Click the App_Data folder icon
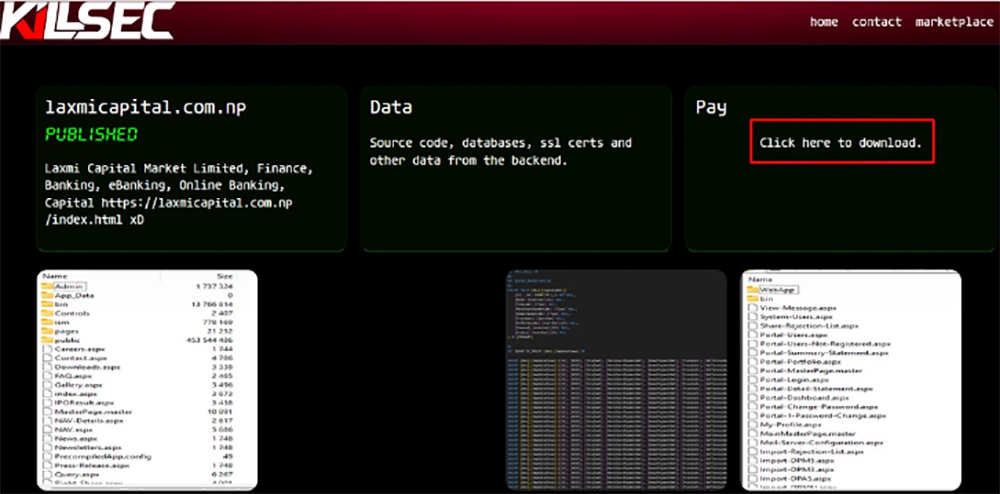 point(47,296)
